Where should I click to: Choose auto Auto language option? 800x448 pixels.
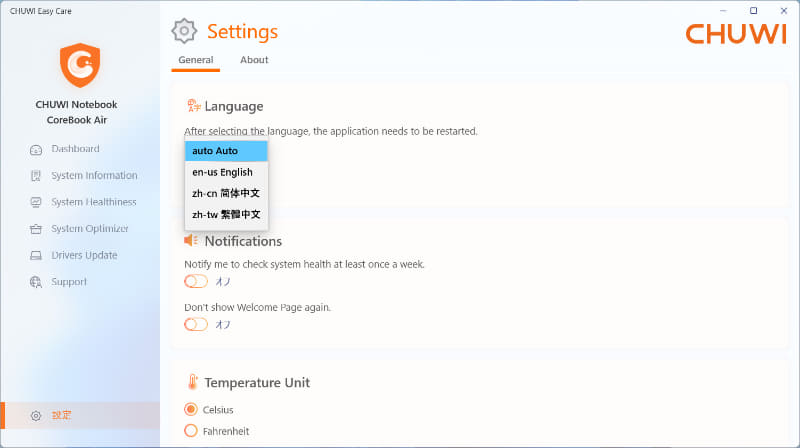(226, 151)
